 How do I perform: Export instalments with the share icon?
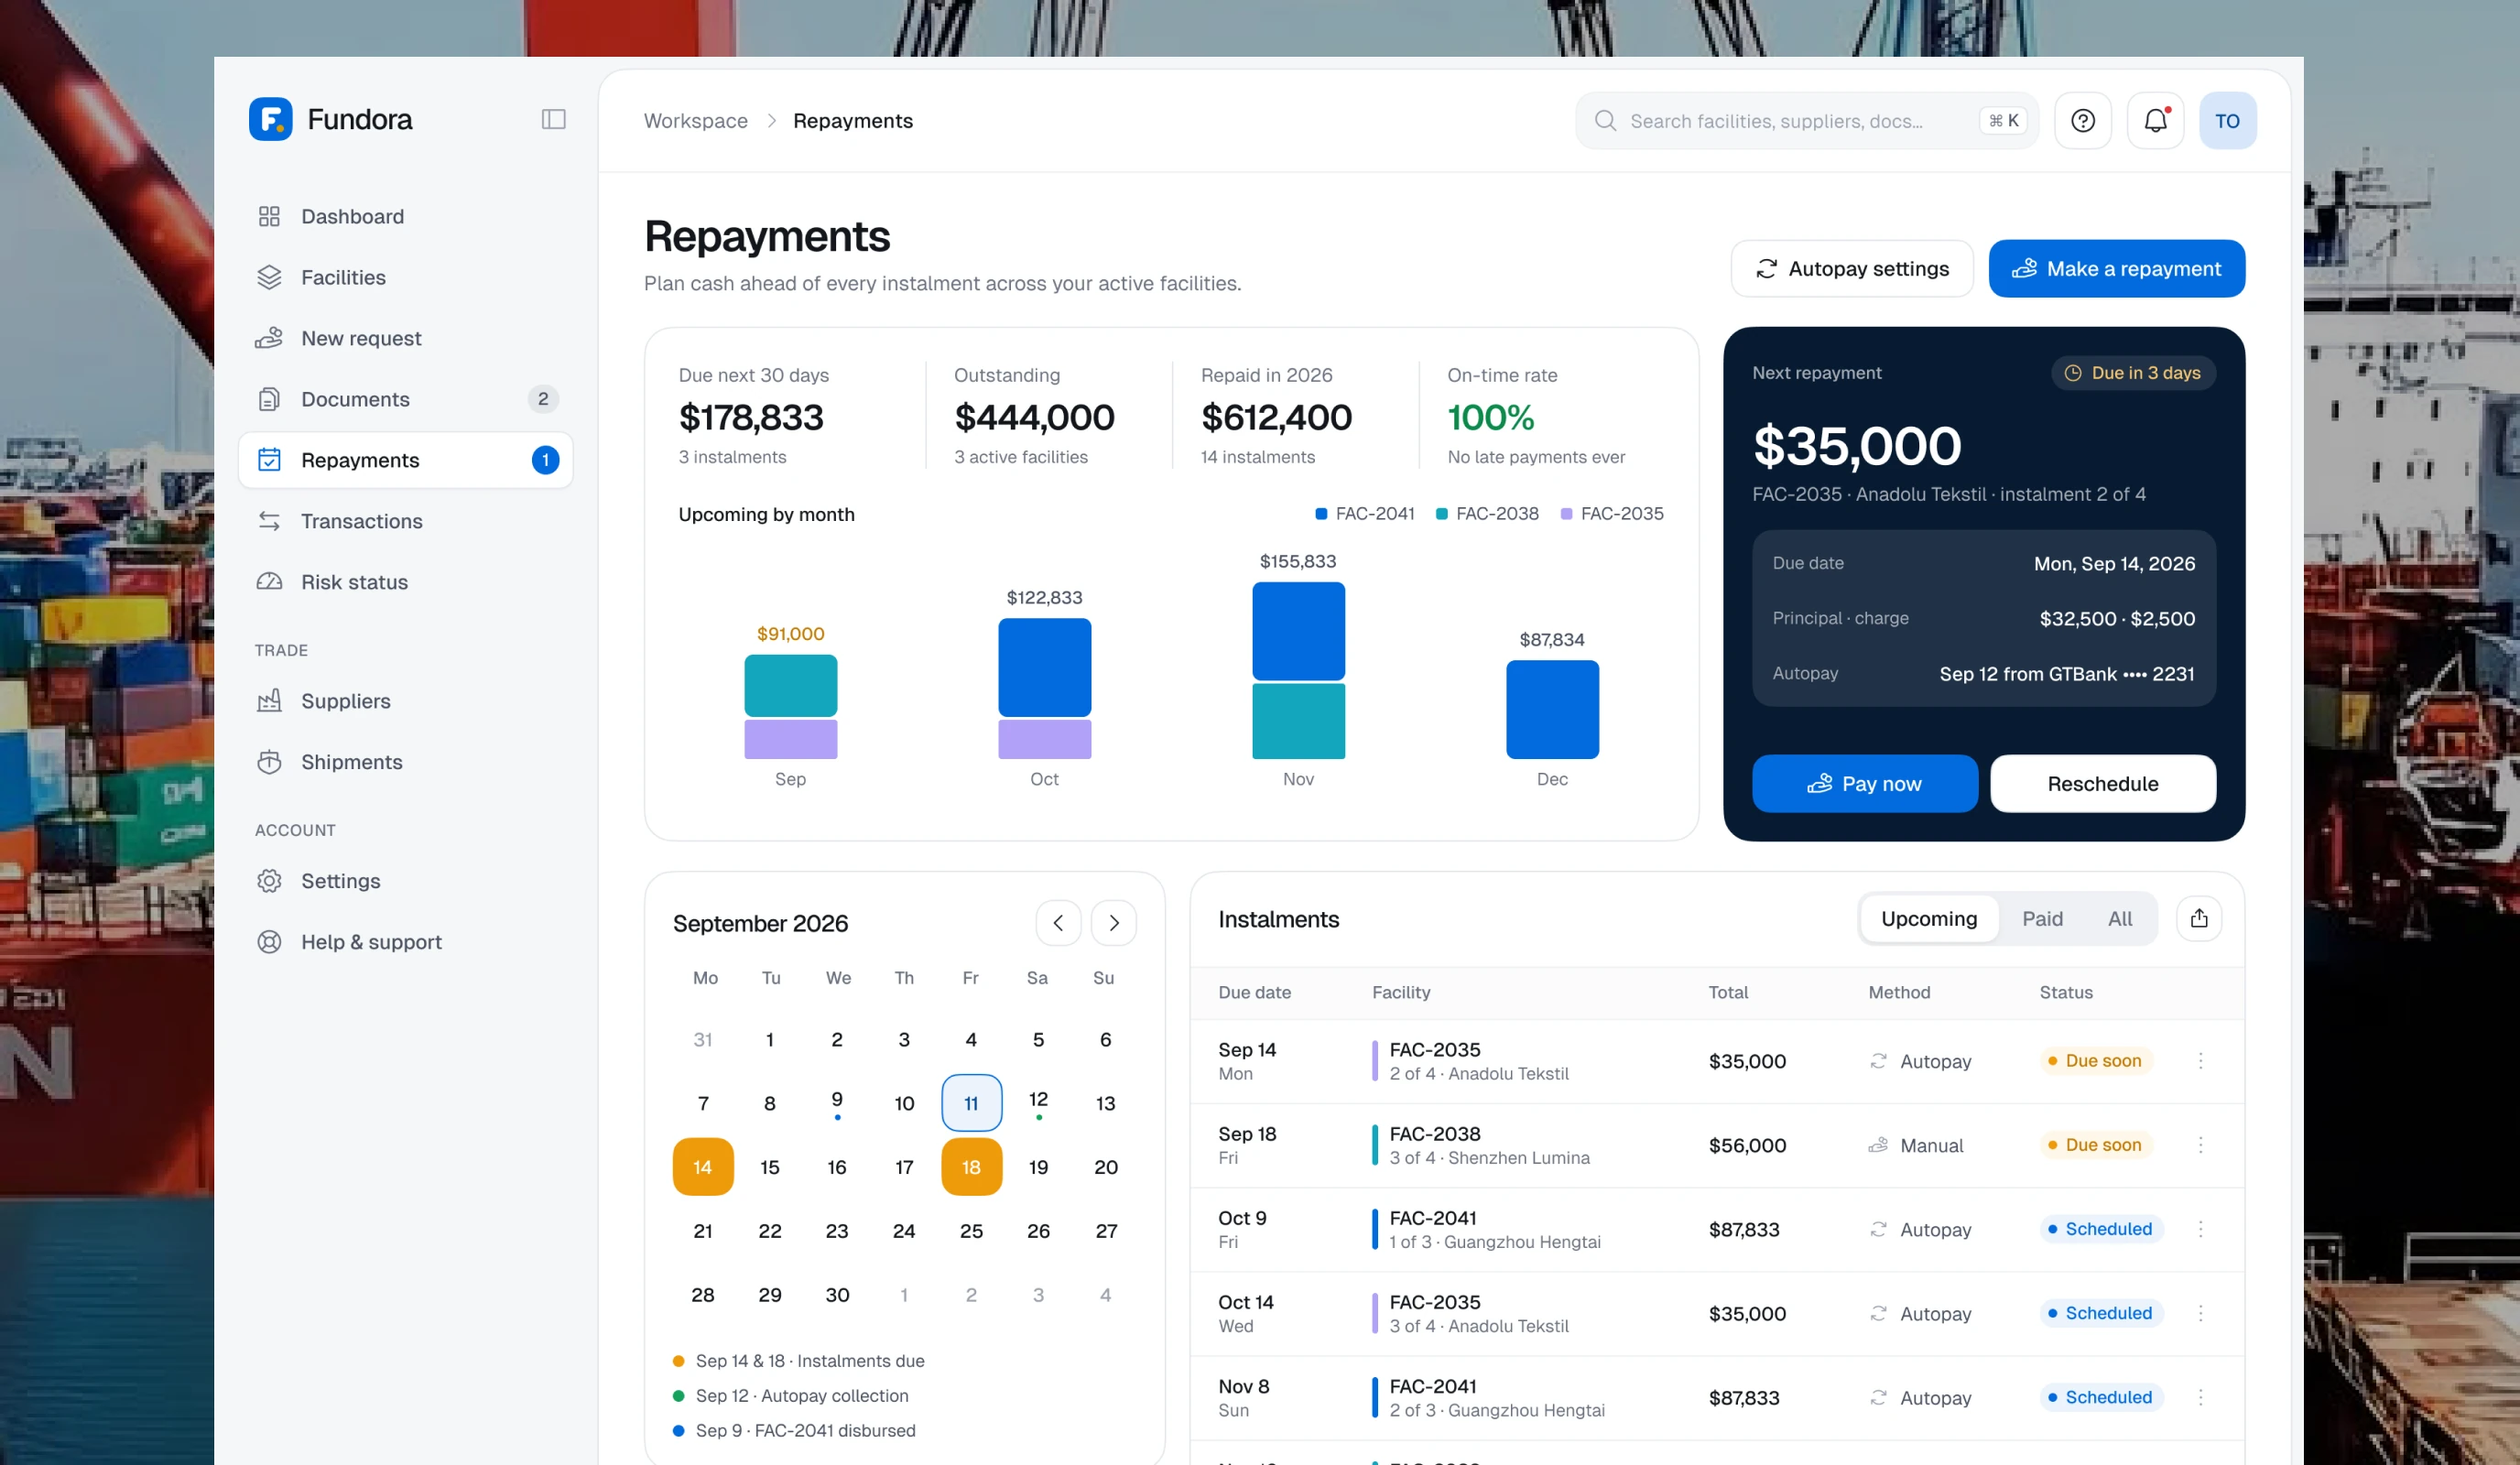pos(2198,918)
